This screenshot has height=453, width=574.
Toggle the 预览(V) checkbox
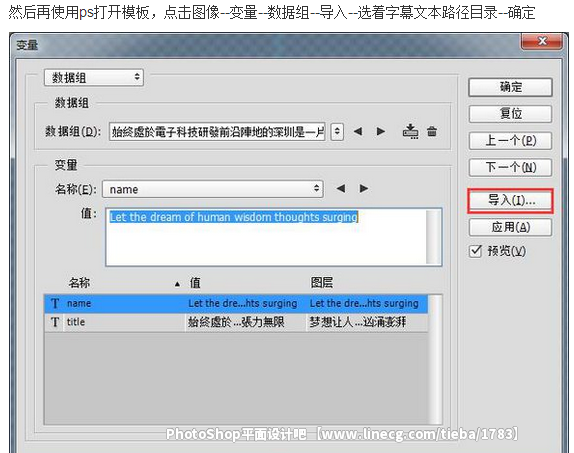[x=475, y=251]
